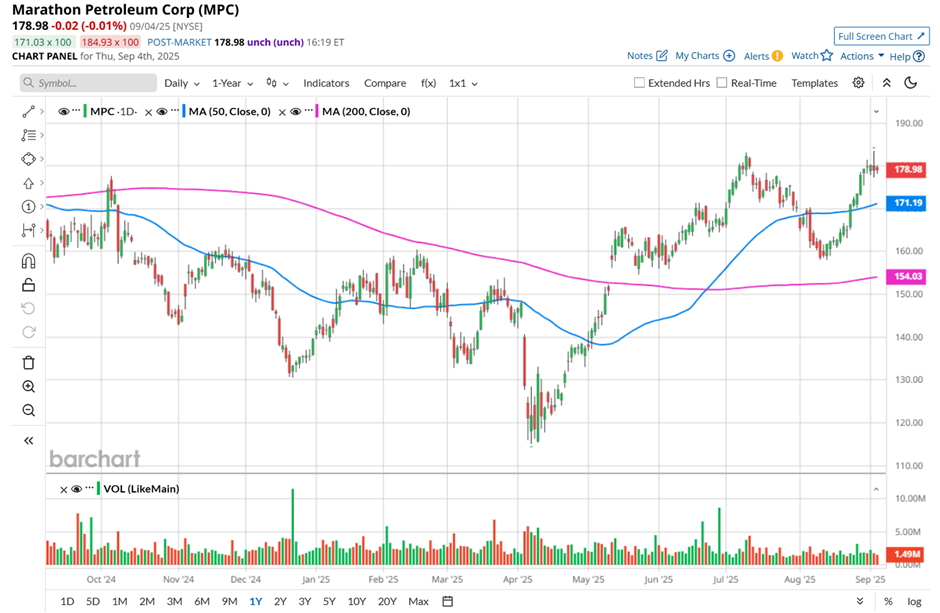Collapse the volume pane chevron
Image resolution: width=940 pixels, height=613 pixels.
pyautogui.click(x=876, y=490)
